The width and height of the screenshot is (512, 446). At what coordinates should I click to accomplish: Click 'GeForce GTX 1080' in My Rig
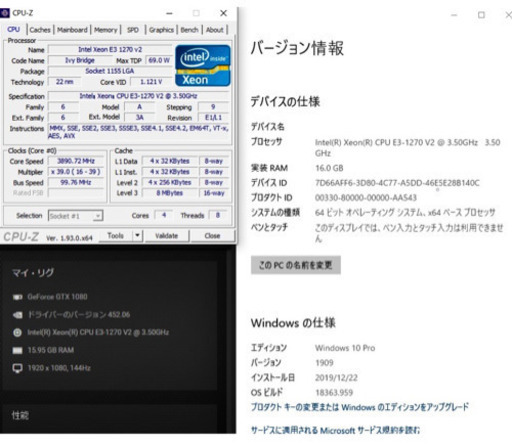(57, 297)
